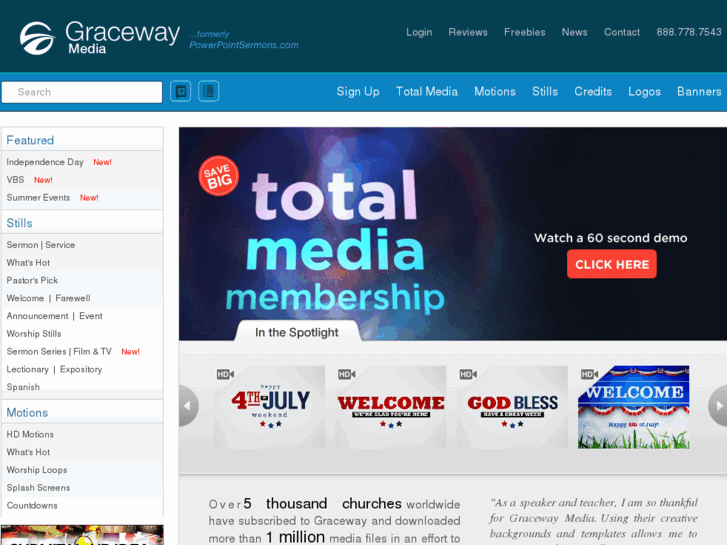727x545 pixels.
Task: Open Independence Day in the sidebar
Action: 45,162
